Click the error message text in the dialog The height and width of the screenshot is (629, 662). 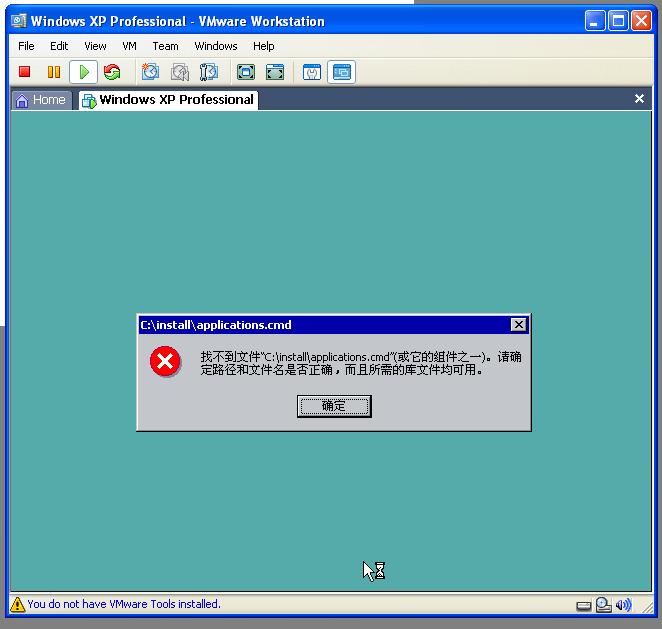361,363
